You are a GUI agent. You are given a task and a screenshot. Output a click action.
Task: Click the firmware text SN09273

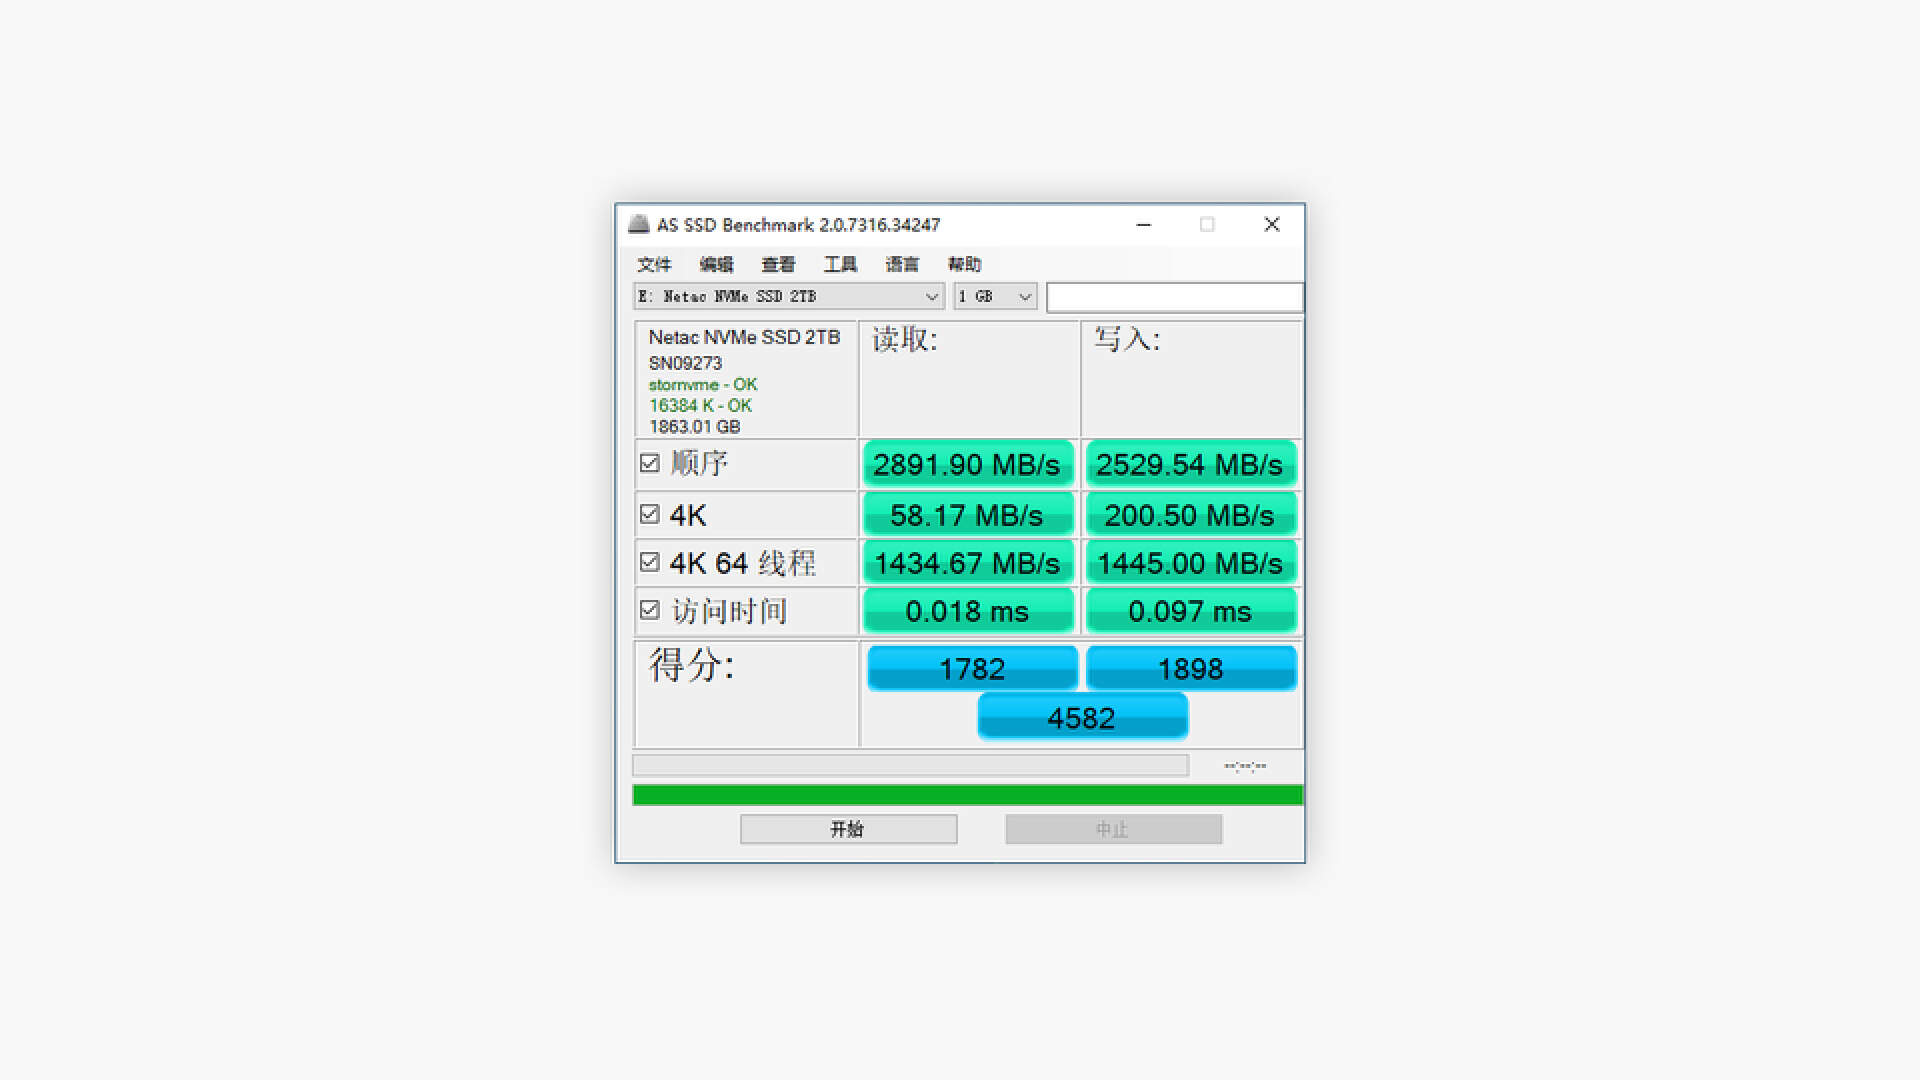[685, 363]
